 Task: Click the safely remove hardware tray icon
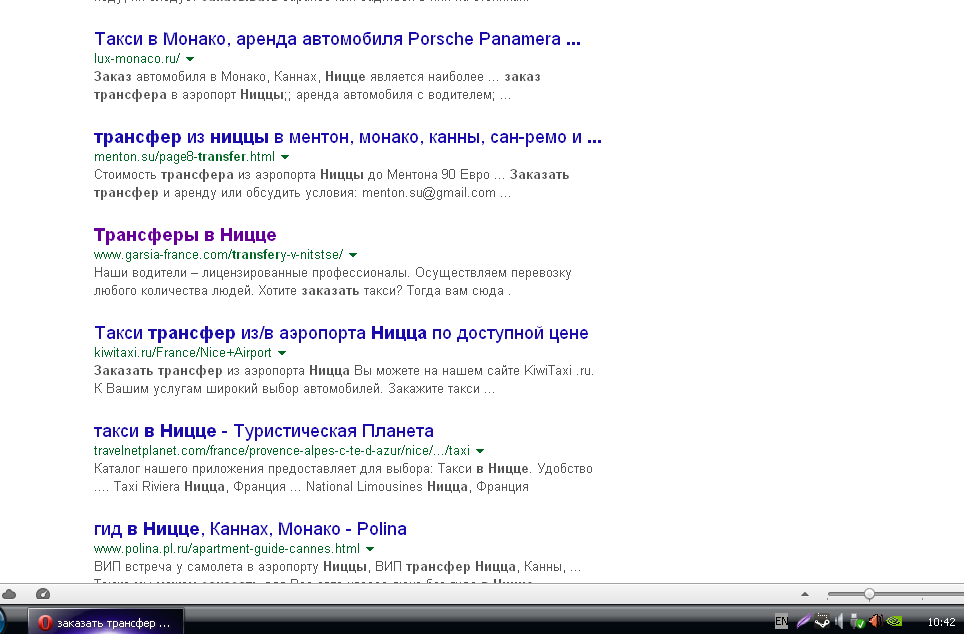coord(858,622)
